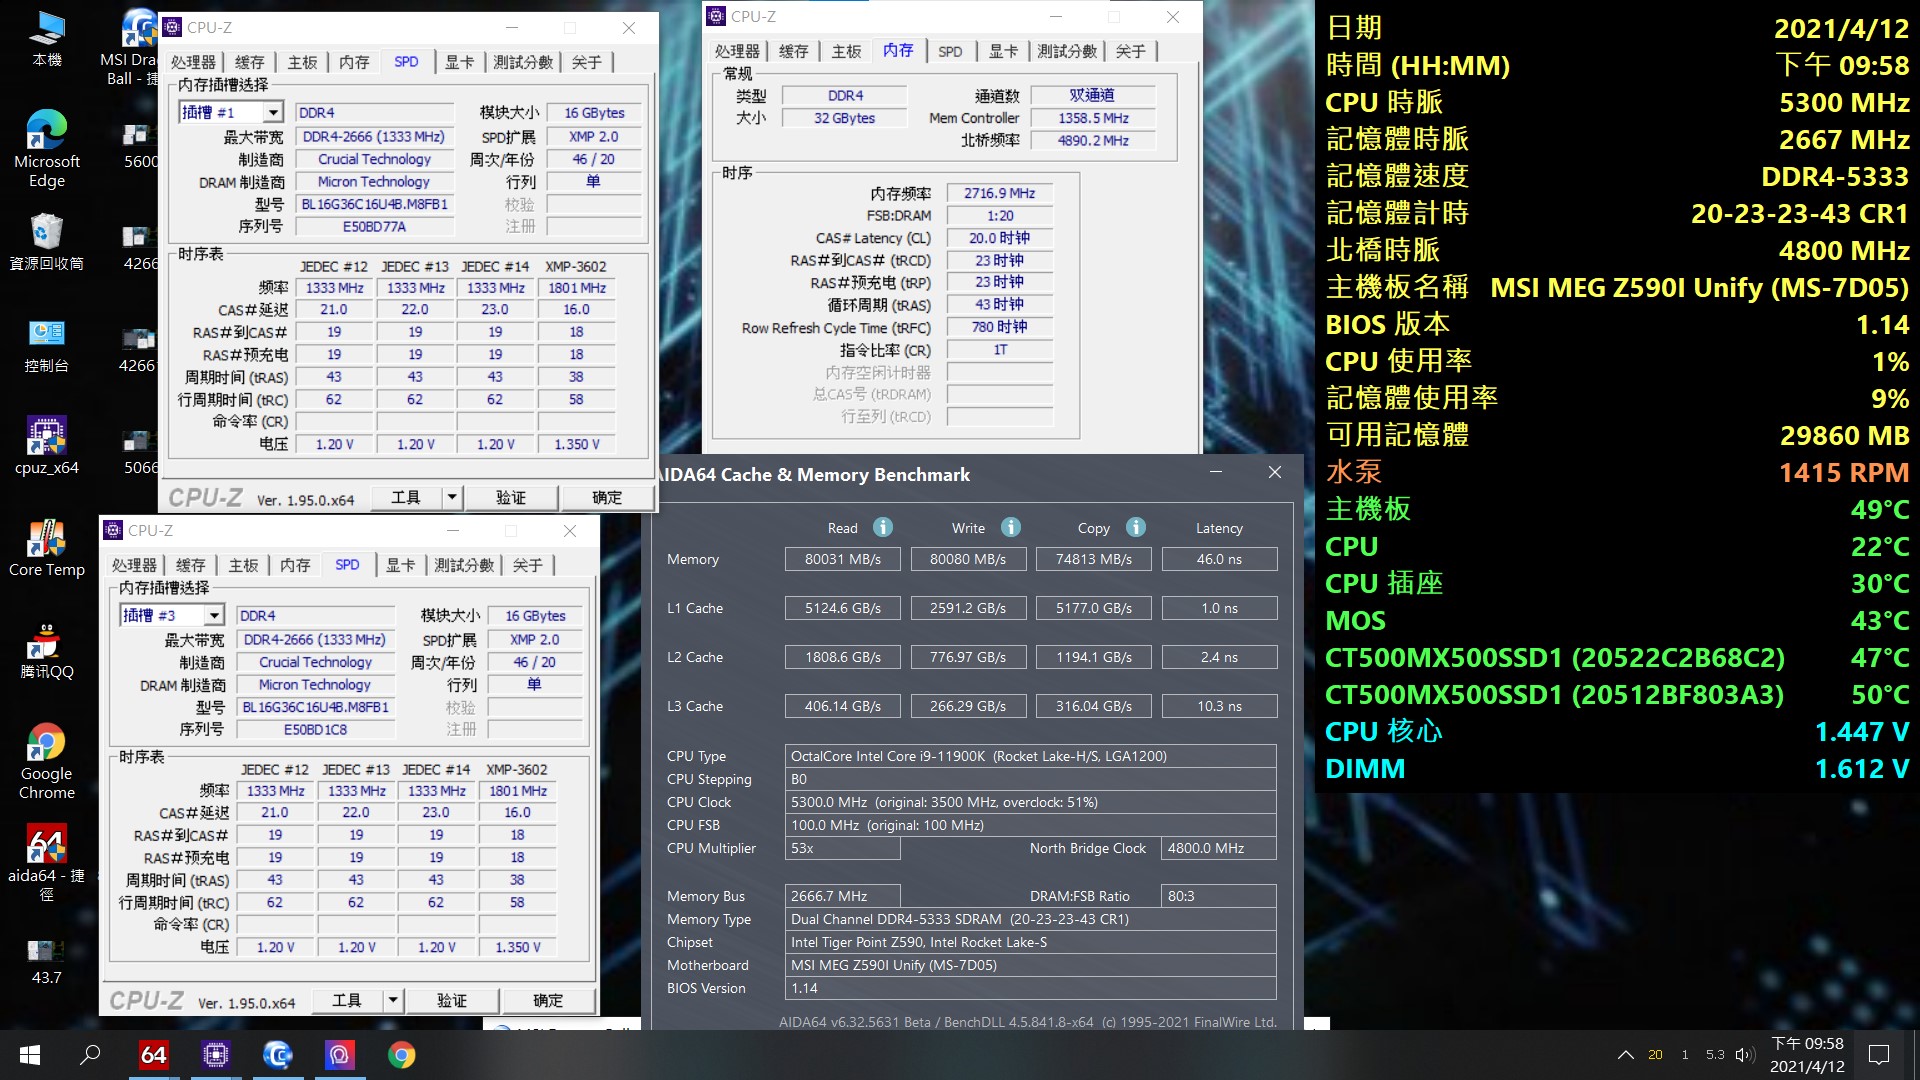Screen dimensions: 1920x1080
Task: Click BL16G36C16U4B.M8FB1 model field, slot #1
Action: coord(375,204)
